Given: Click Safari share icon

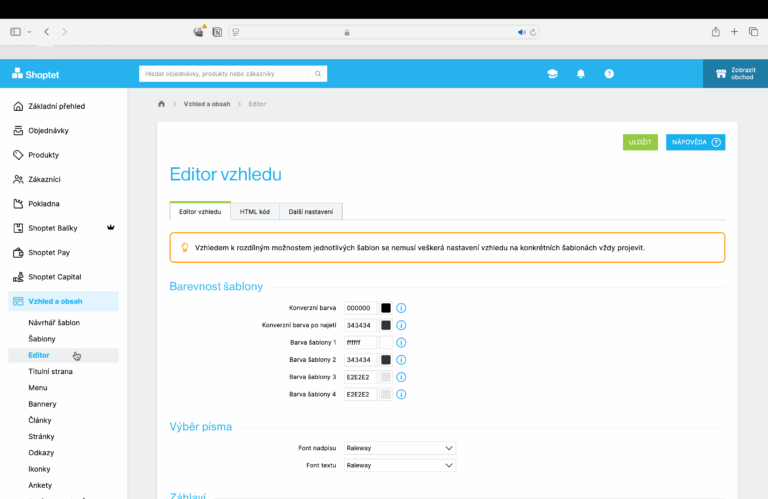Looking at the screenshot, I should (716, 32).
